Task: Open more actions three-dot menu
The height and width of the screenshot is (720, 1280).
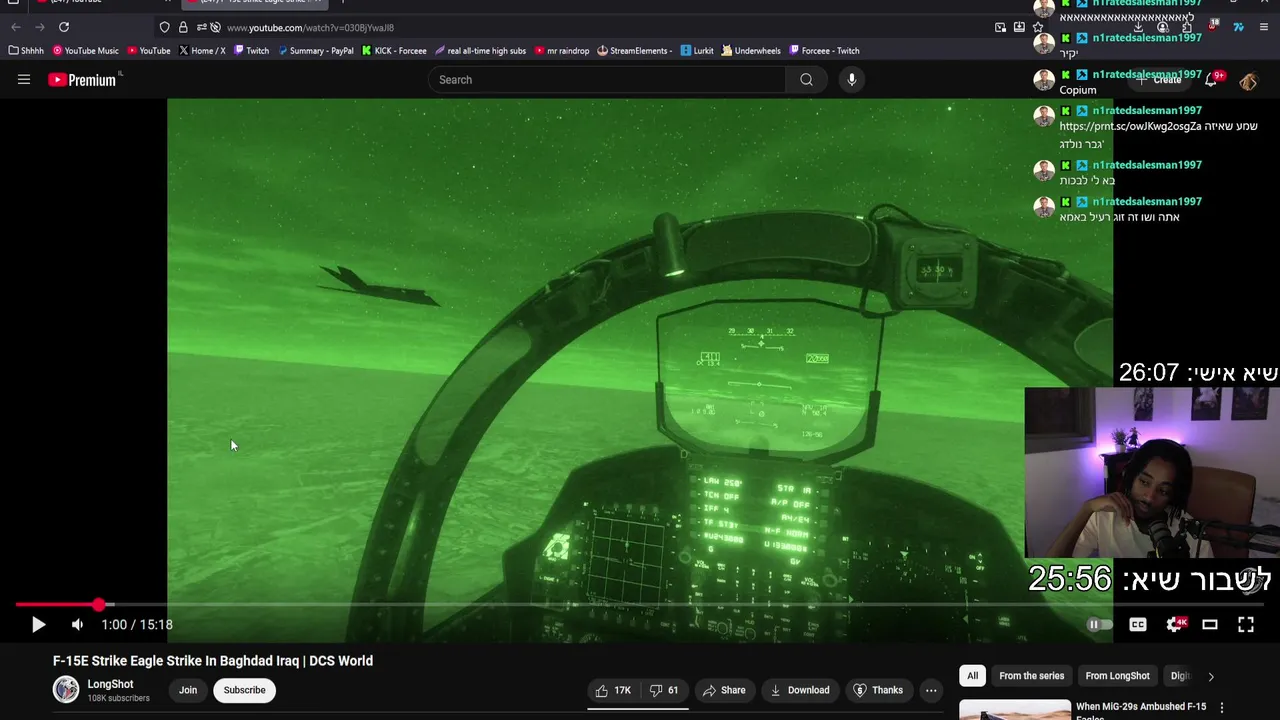Action: coord(931,690)
